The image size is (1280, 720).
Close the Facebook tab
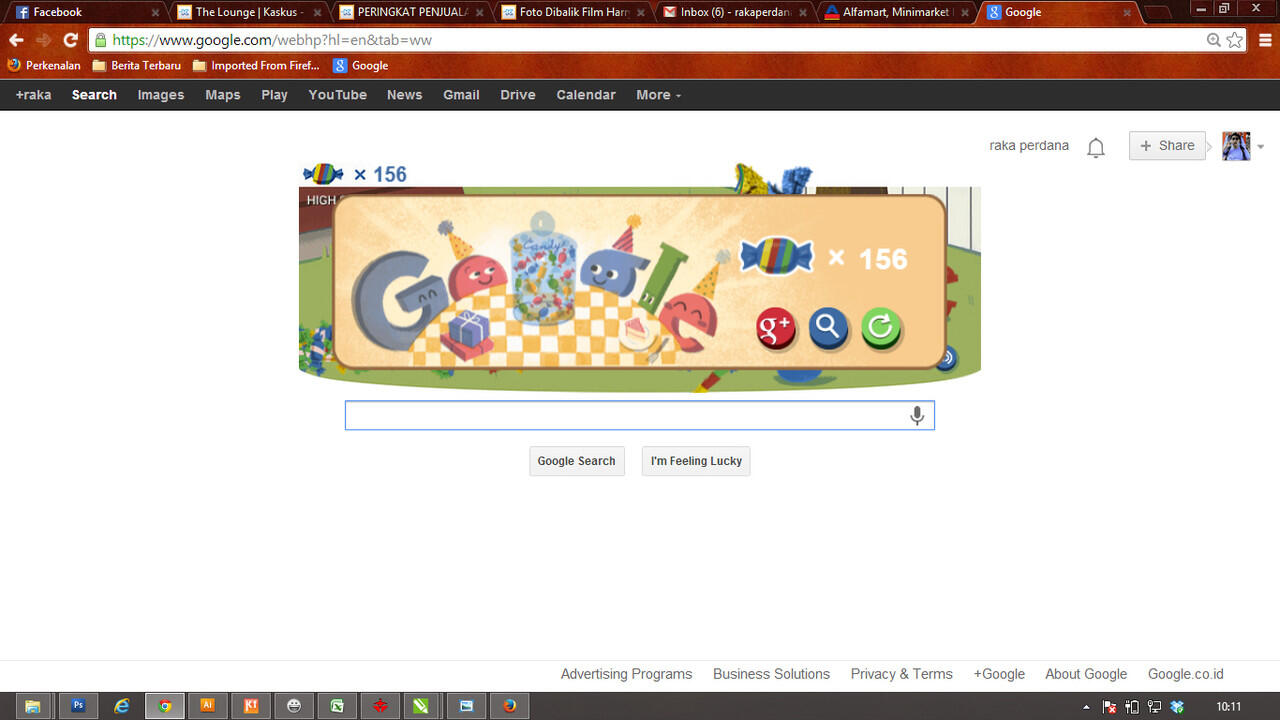click(155, 13)
